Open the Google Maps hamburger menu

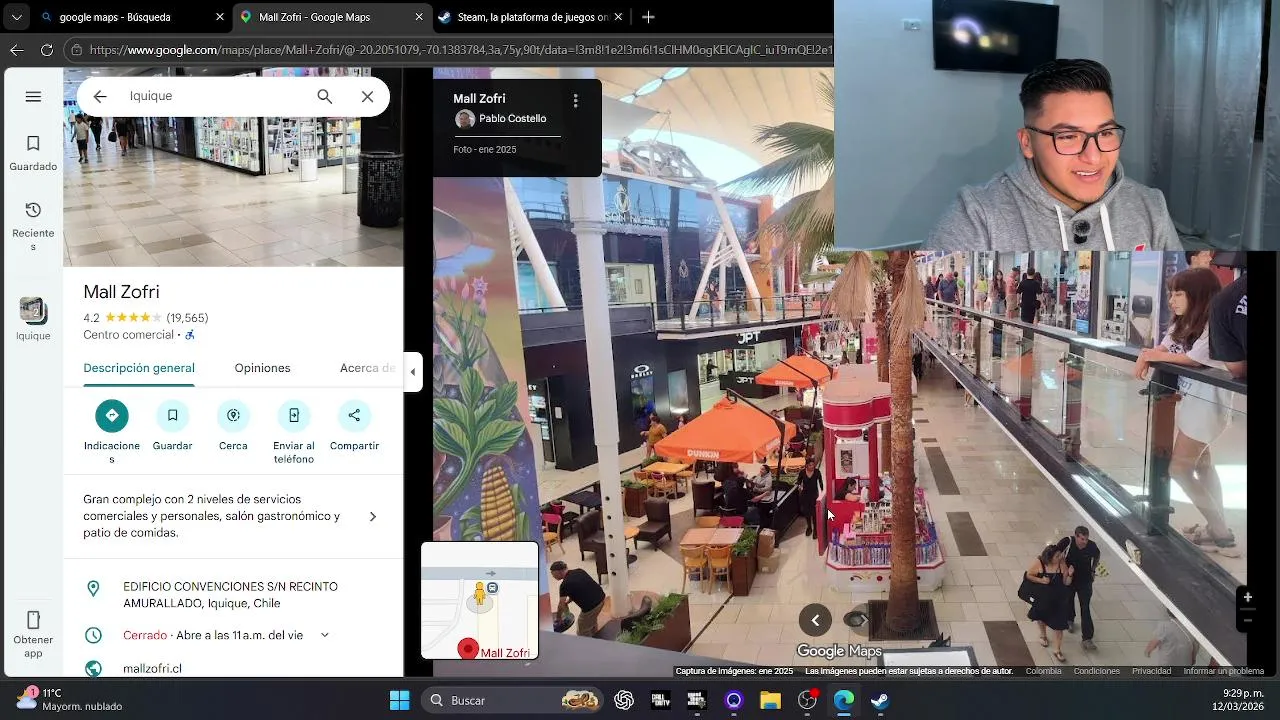click(x=33, y=97)
